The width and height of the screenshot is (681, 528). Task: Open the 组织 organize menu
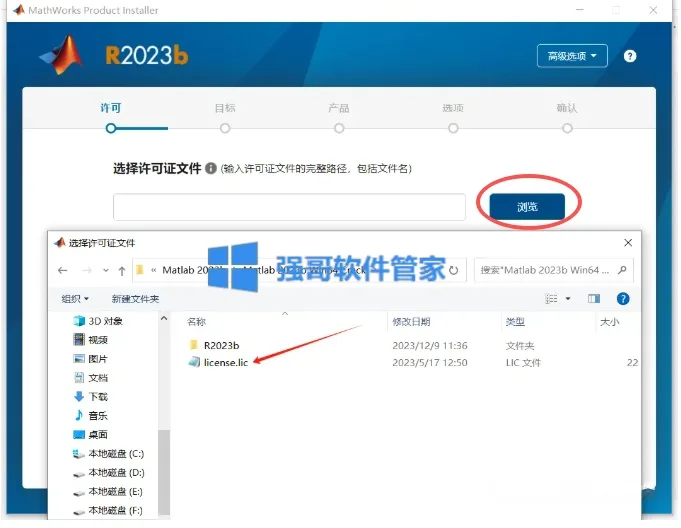(x=75, y=299)
